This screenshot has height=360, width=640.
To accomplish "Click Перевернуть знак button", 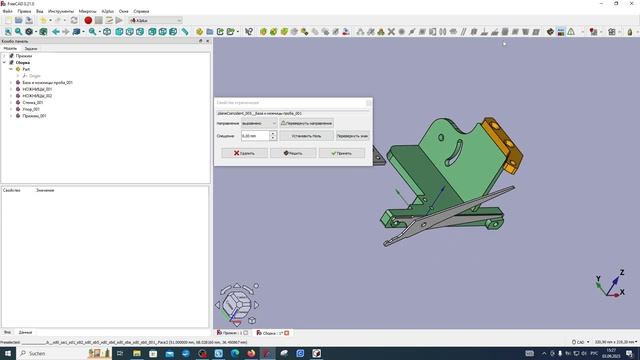I will click(353, 136).
